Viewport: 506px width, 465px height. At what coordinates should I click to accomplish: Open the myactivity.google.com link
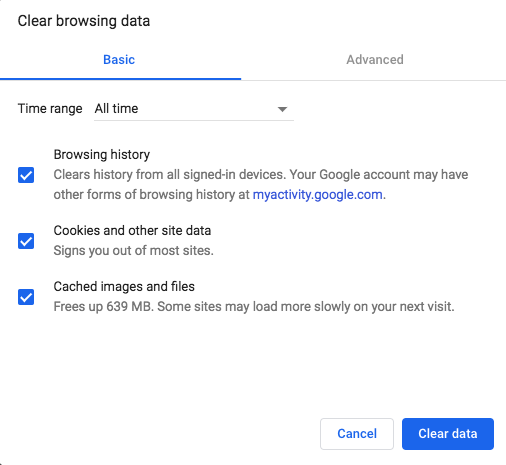pos(317,195)
